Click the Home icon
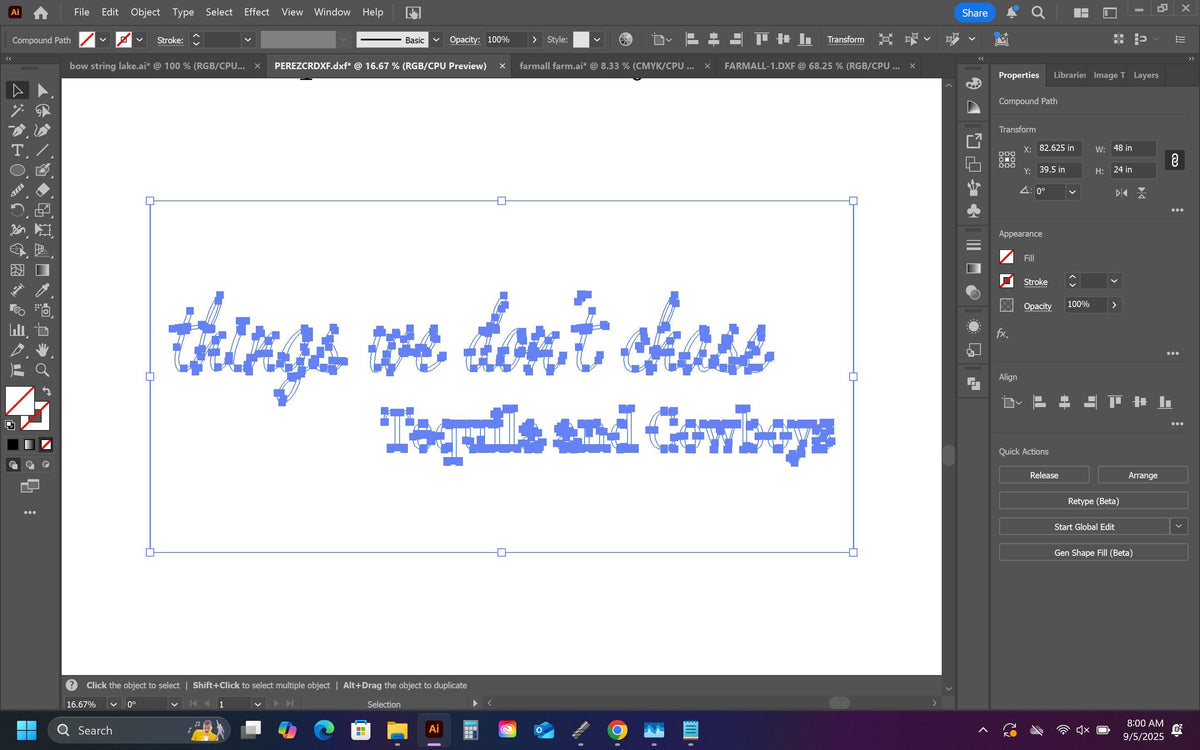This screenshot has height=750, width=1200. point(41,13)
